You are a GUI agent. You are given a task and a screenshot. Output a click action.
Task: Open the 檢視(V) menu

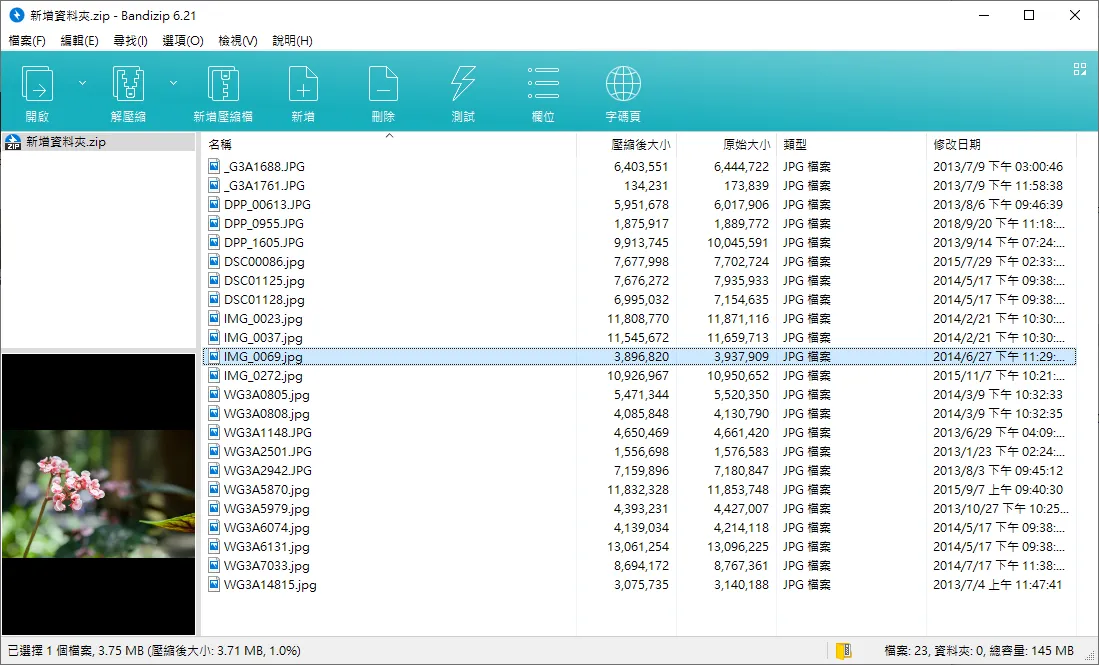click(x=238, y=41)
